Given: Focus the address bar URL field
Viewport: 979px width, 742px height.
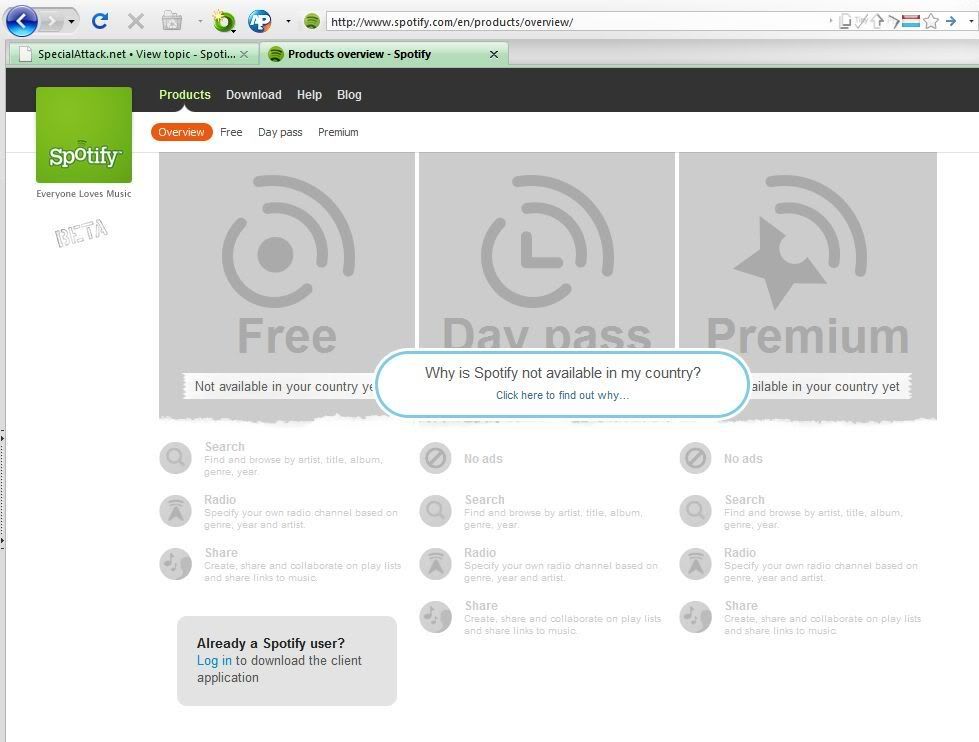Looking at the screenshot, I should 574,22.
